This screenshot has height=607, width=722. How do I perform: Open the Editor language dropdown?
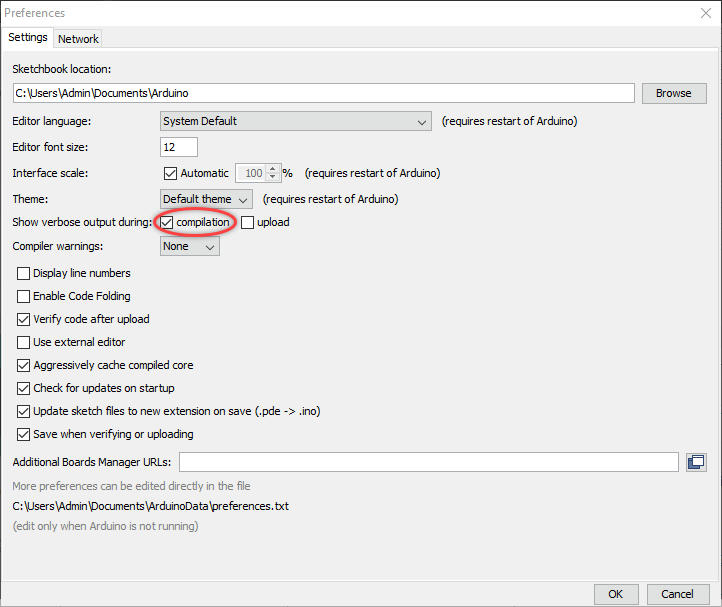click(x=296, y=121)
